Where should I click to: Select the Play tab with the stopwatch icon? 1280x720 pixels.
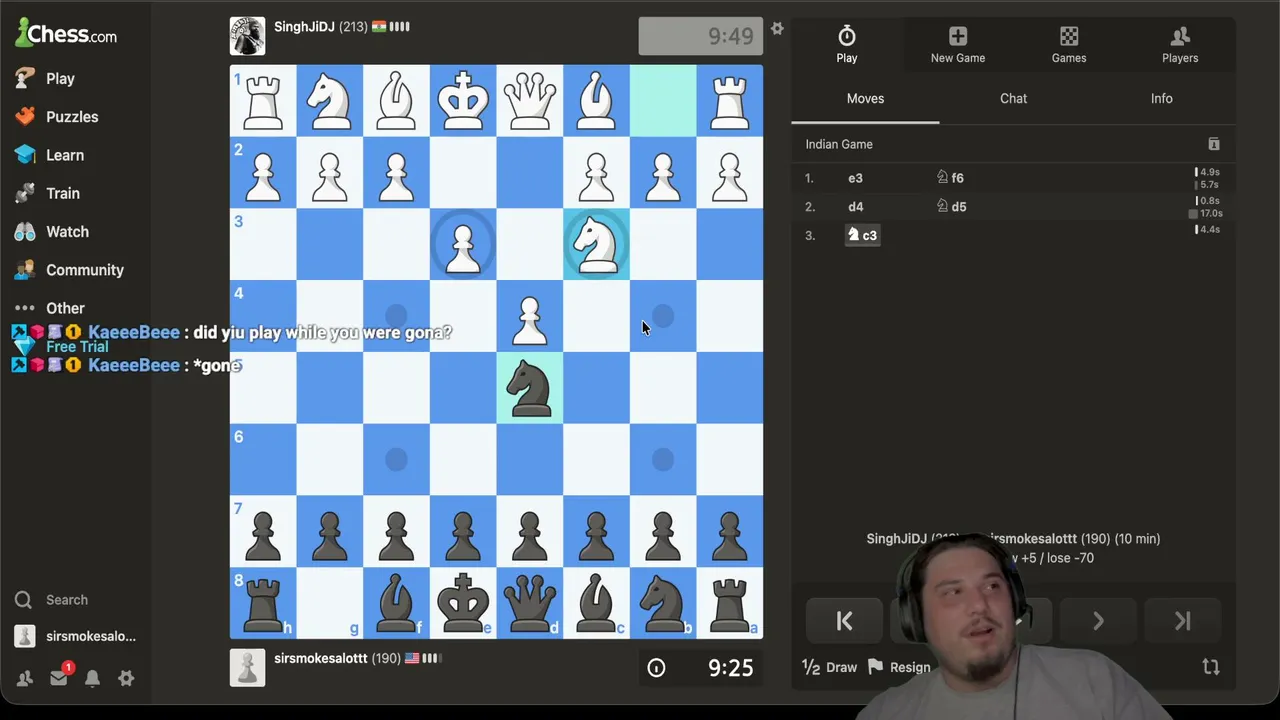847,45
